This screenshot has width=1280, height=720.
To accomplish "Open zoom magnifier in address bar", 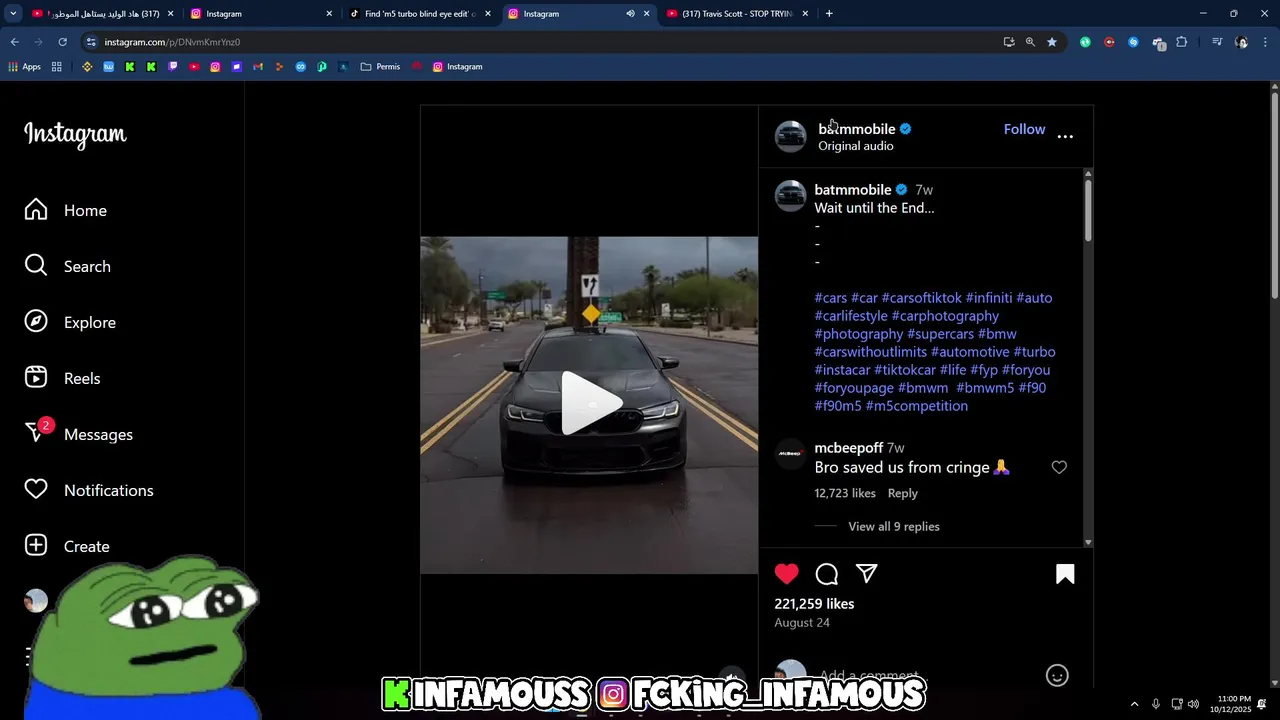I will 1030,42.
